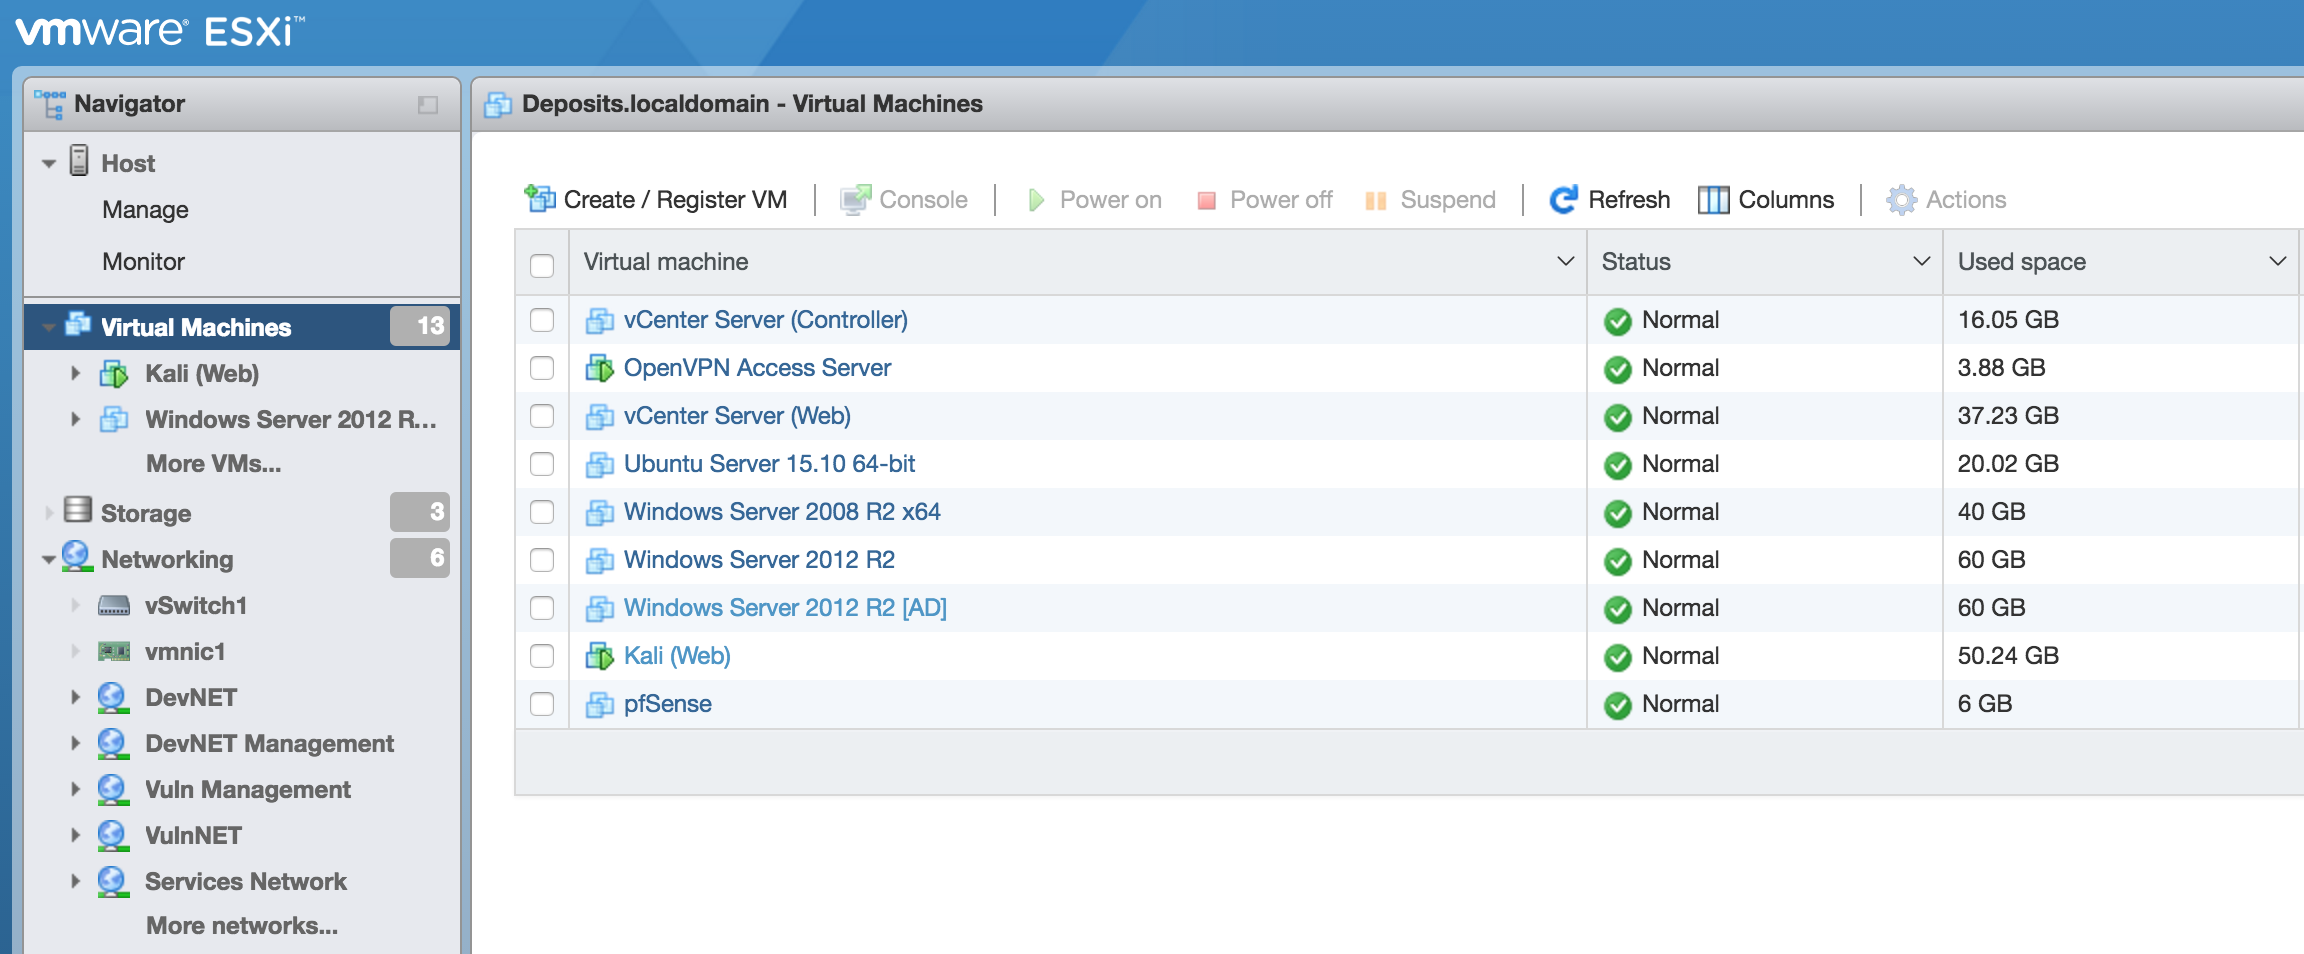
Task: Click the vSwitch1 icon in Navigator
Action: [114, 606]
